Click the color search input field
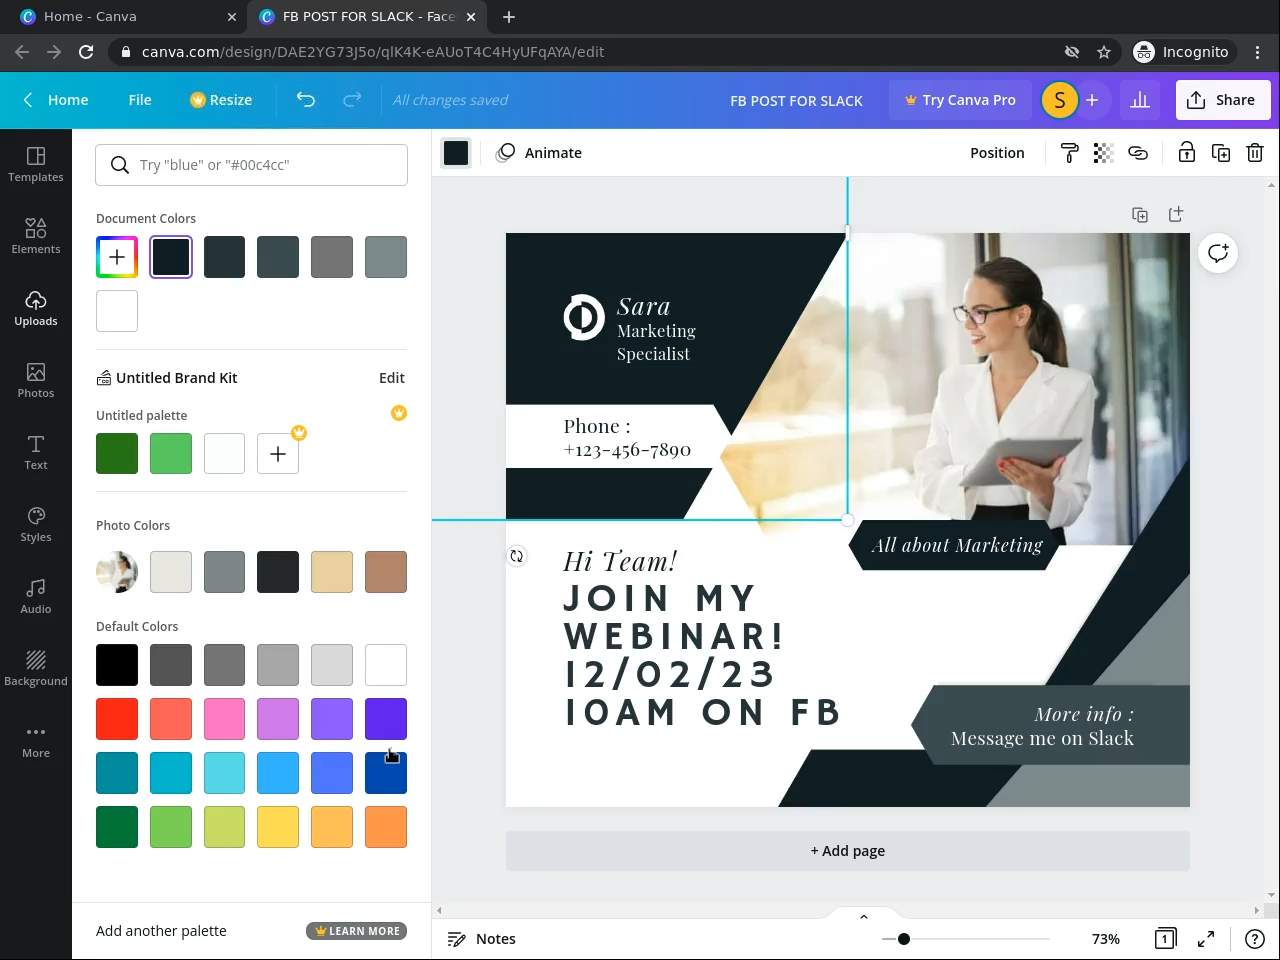Viewport: 1280px width, 960px height. 252,165
